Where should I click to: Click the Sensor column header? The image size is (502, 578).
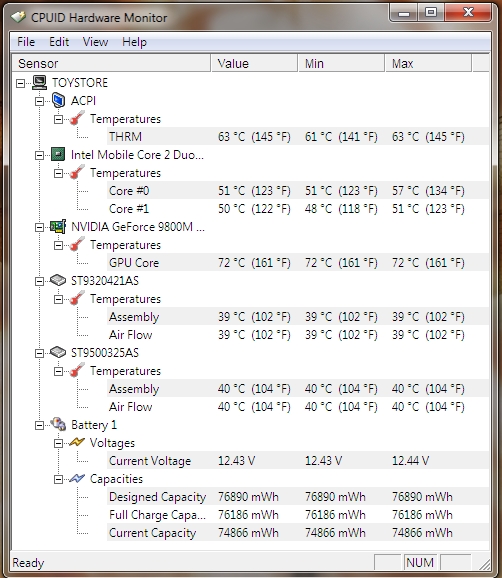click(111, 63)
